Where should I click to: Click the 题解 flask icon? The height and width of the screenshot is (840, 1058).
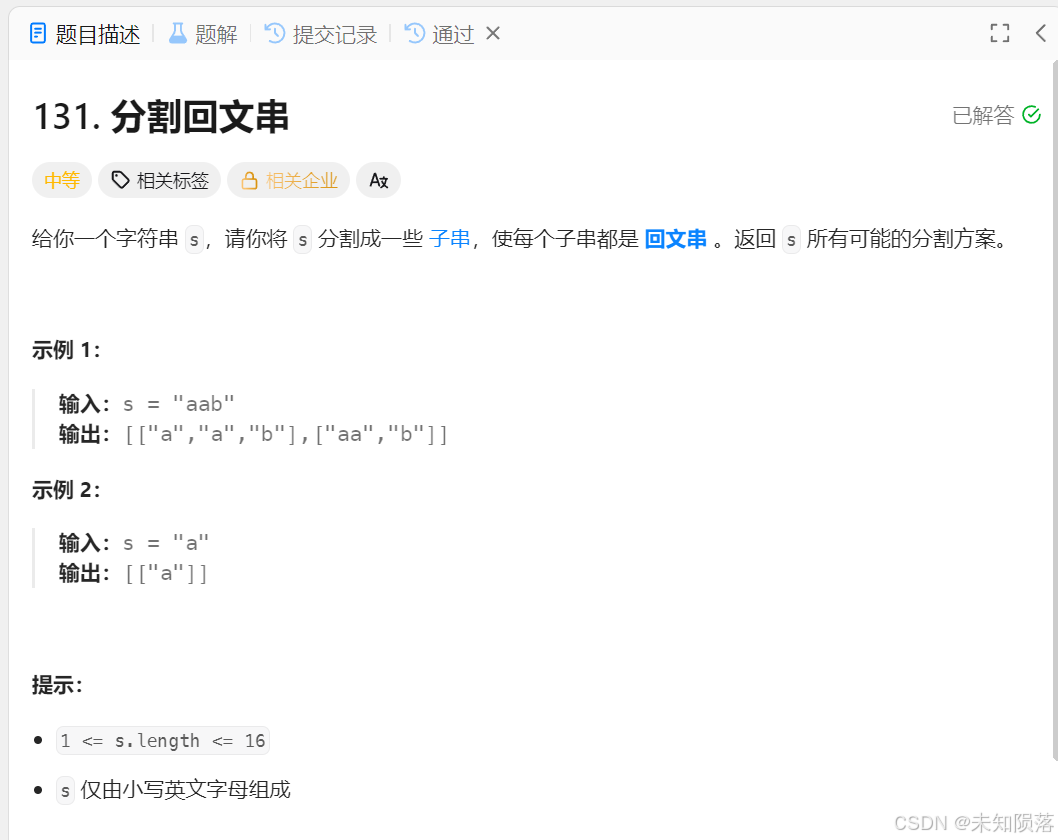(x=177, y=33)
